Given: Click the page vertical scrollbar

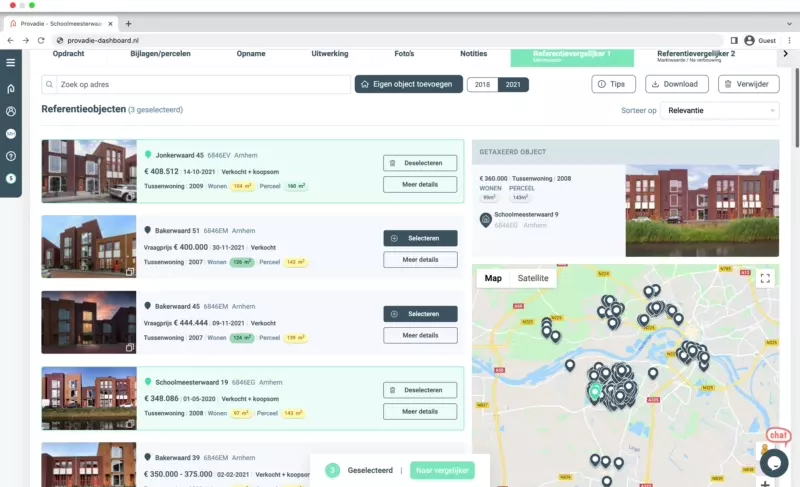Looking at the screenshot, I should coord(796,107).
